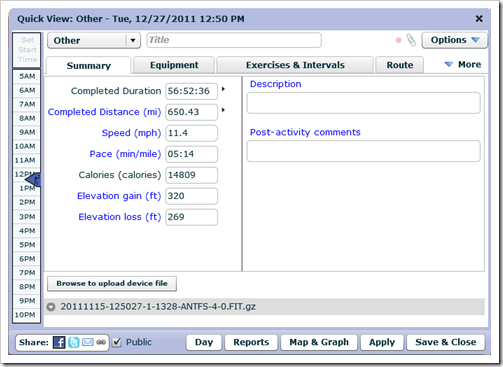The image size is (503, 367).
Task: Switch to the Equipment tab
Action: [174, 65]
